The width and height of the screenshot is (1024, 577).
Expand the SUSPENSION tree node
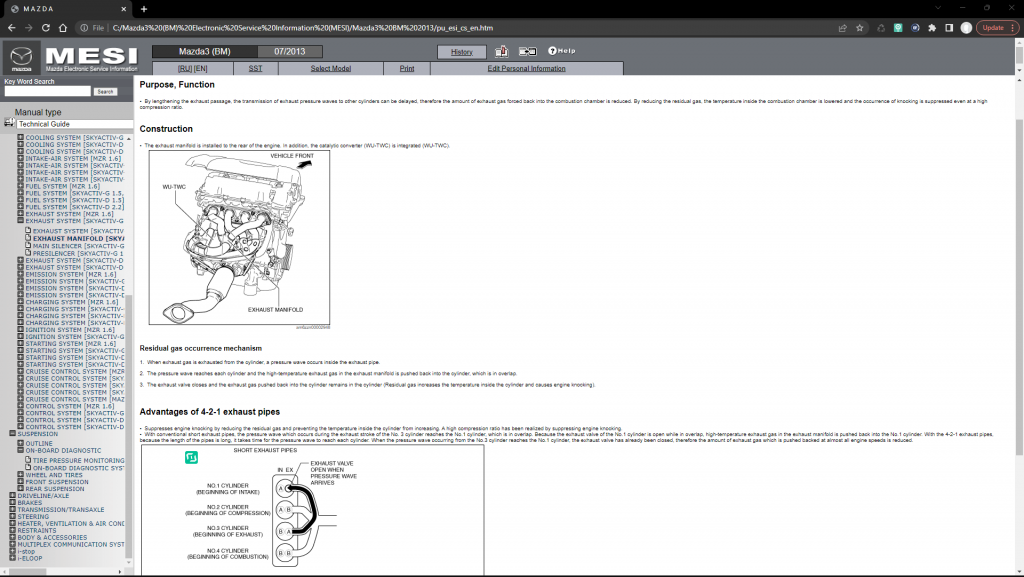pos(11,433)
